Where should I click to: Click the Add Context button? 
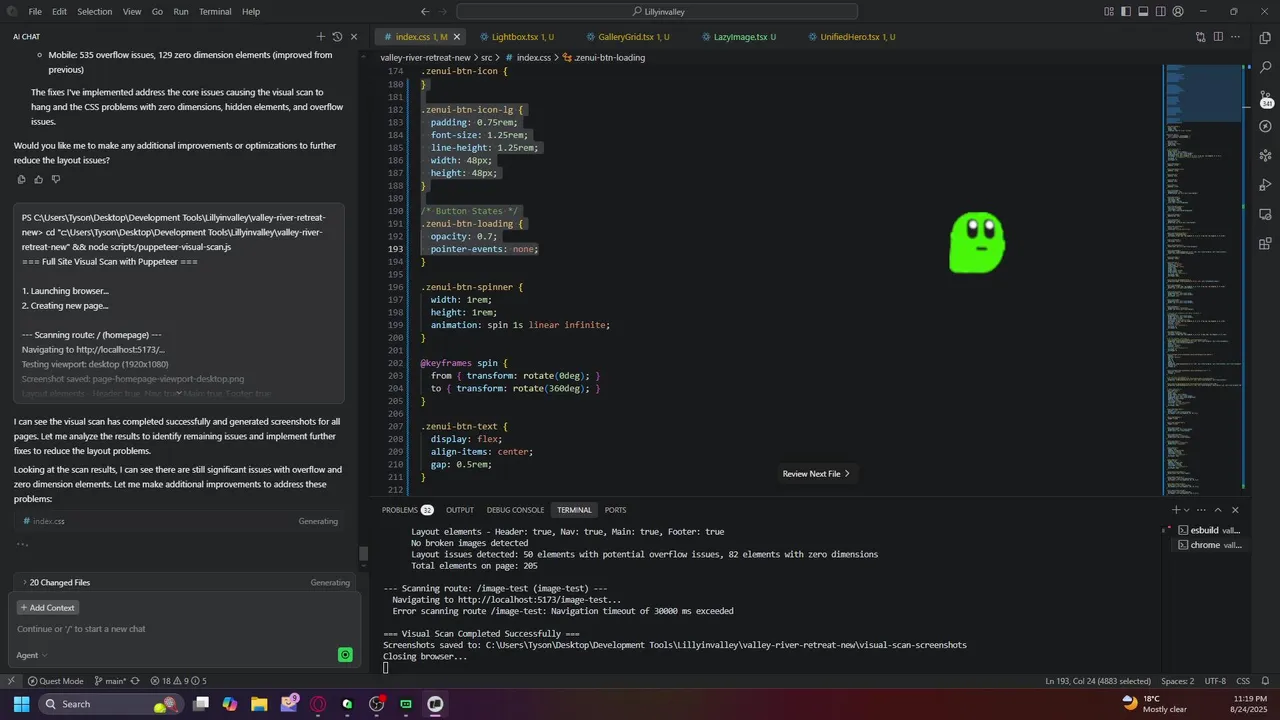point(47,607)
